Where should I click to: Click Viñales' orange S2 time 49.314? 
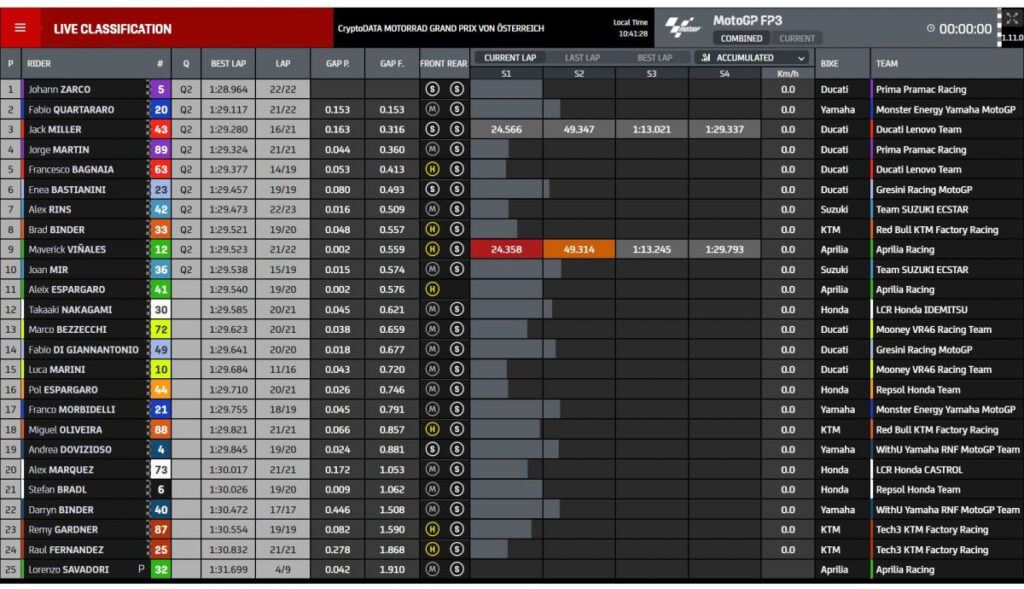(579, 249)
